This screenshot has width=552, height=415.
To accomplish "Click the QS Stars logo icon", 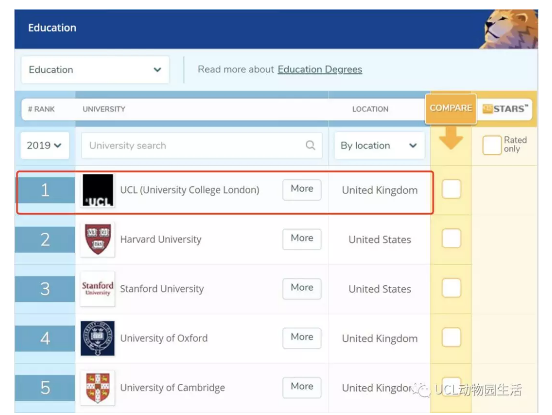I will (x=488, y=109).
